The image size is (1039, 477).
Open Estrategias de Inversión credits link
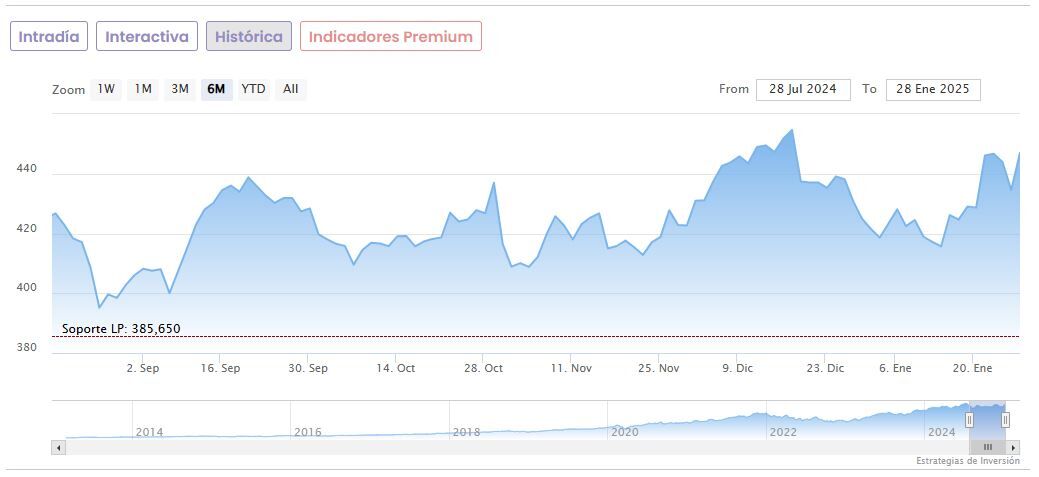tap(967, 461)
